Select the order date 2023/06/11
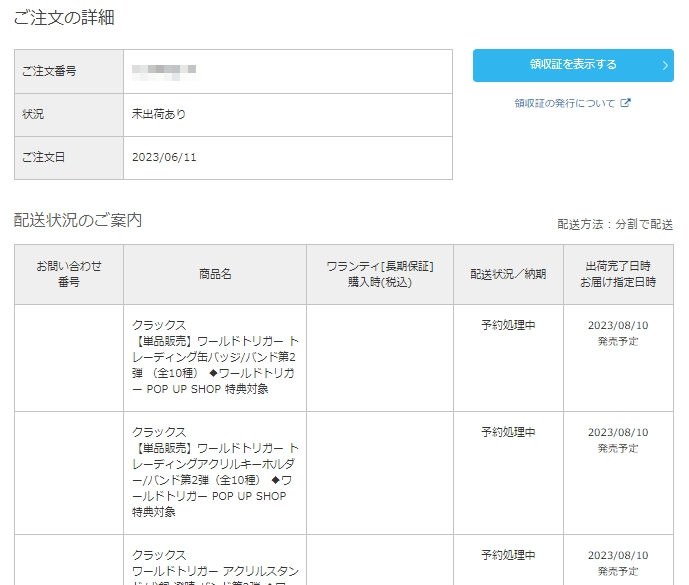This screenshot has height=585, width=689. click(x=164, y=157)
